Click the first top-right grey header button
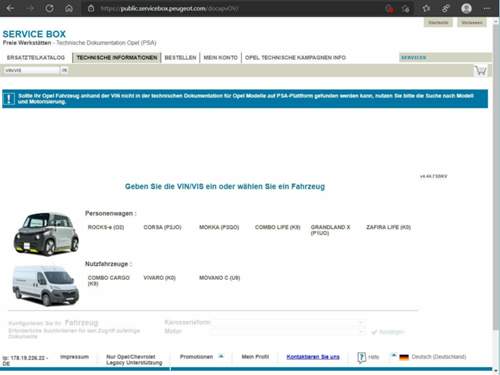This screenshot has height=375, width=500. [438, 23]
